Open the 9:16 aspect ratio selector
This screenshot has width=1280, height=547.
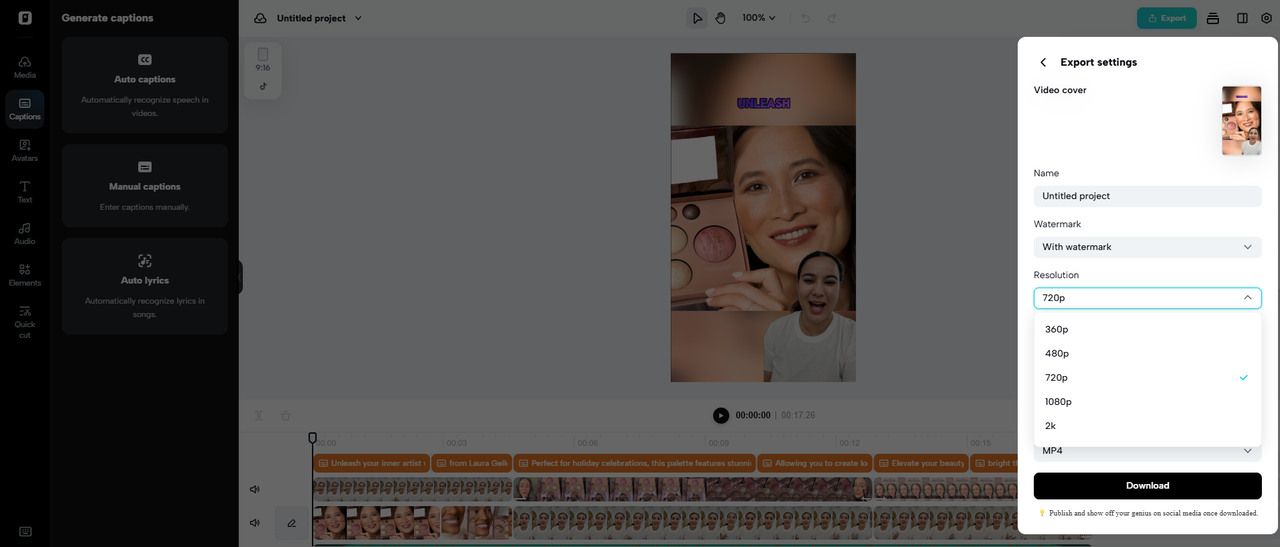[263, 59]
